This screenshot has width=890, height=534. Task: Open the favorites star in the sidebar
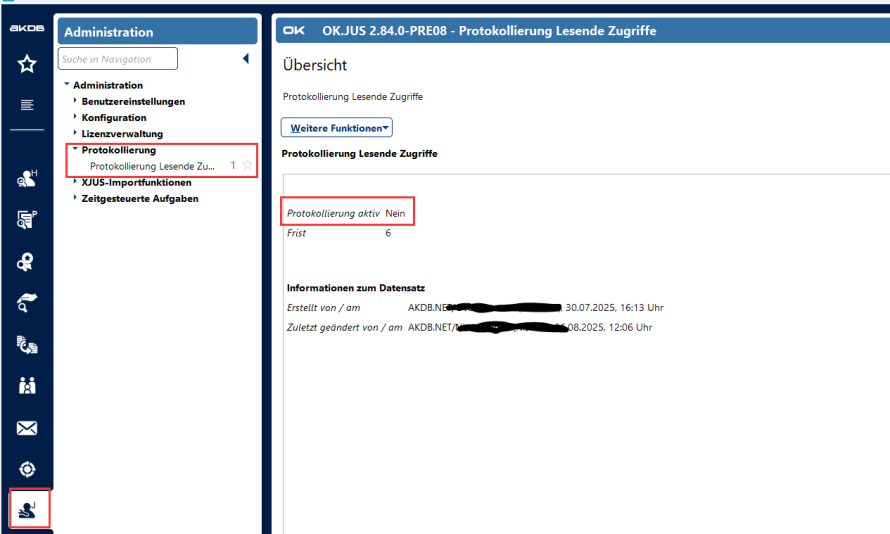pos(27,64)
